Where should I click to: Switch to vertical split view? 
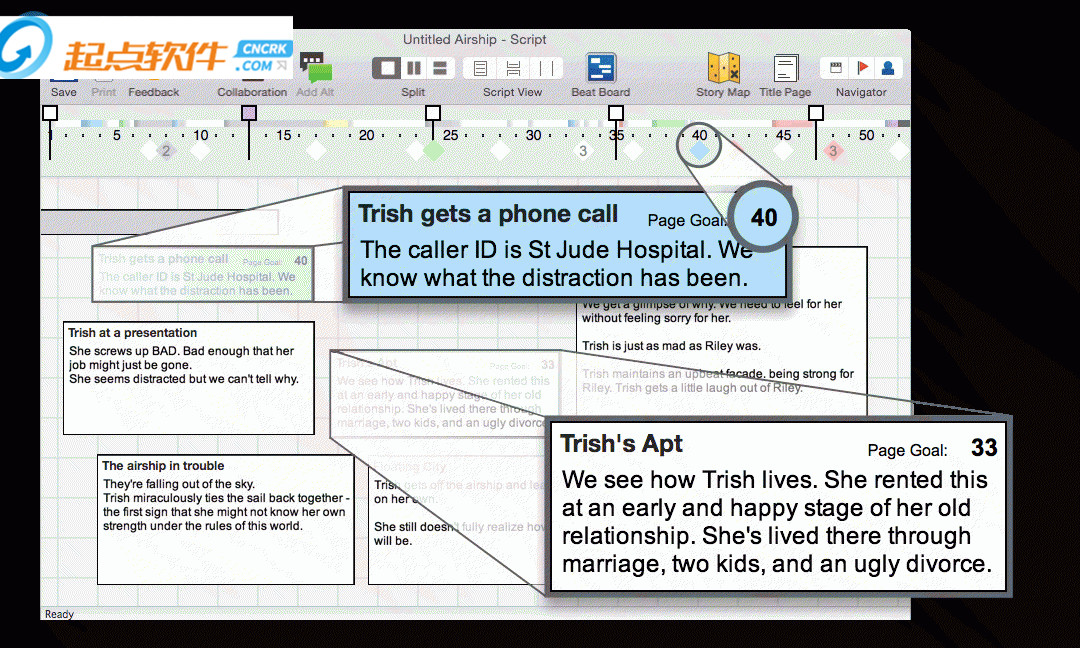pos(413,68)
